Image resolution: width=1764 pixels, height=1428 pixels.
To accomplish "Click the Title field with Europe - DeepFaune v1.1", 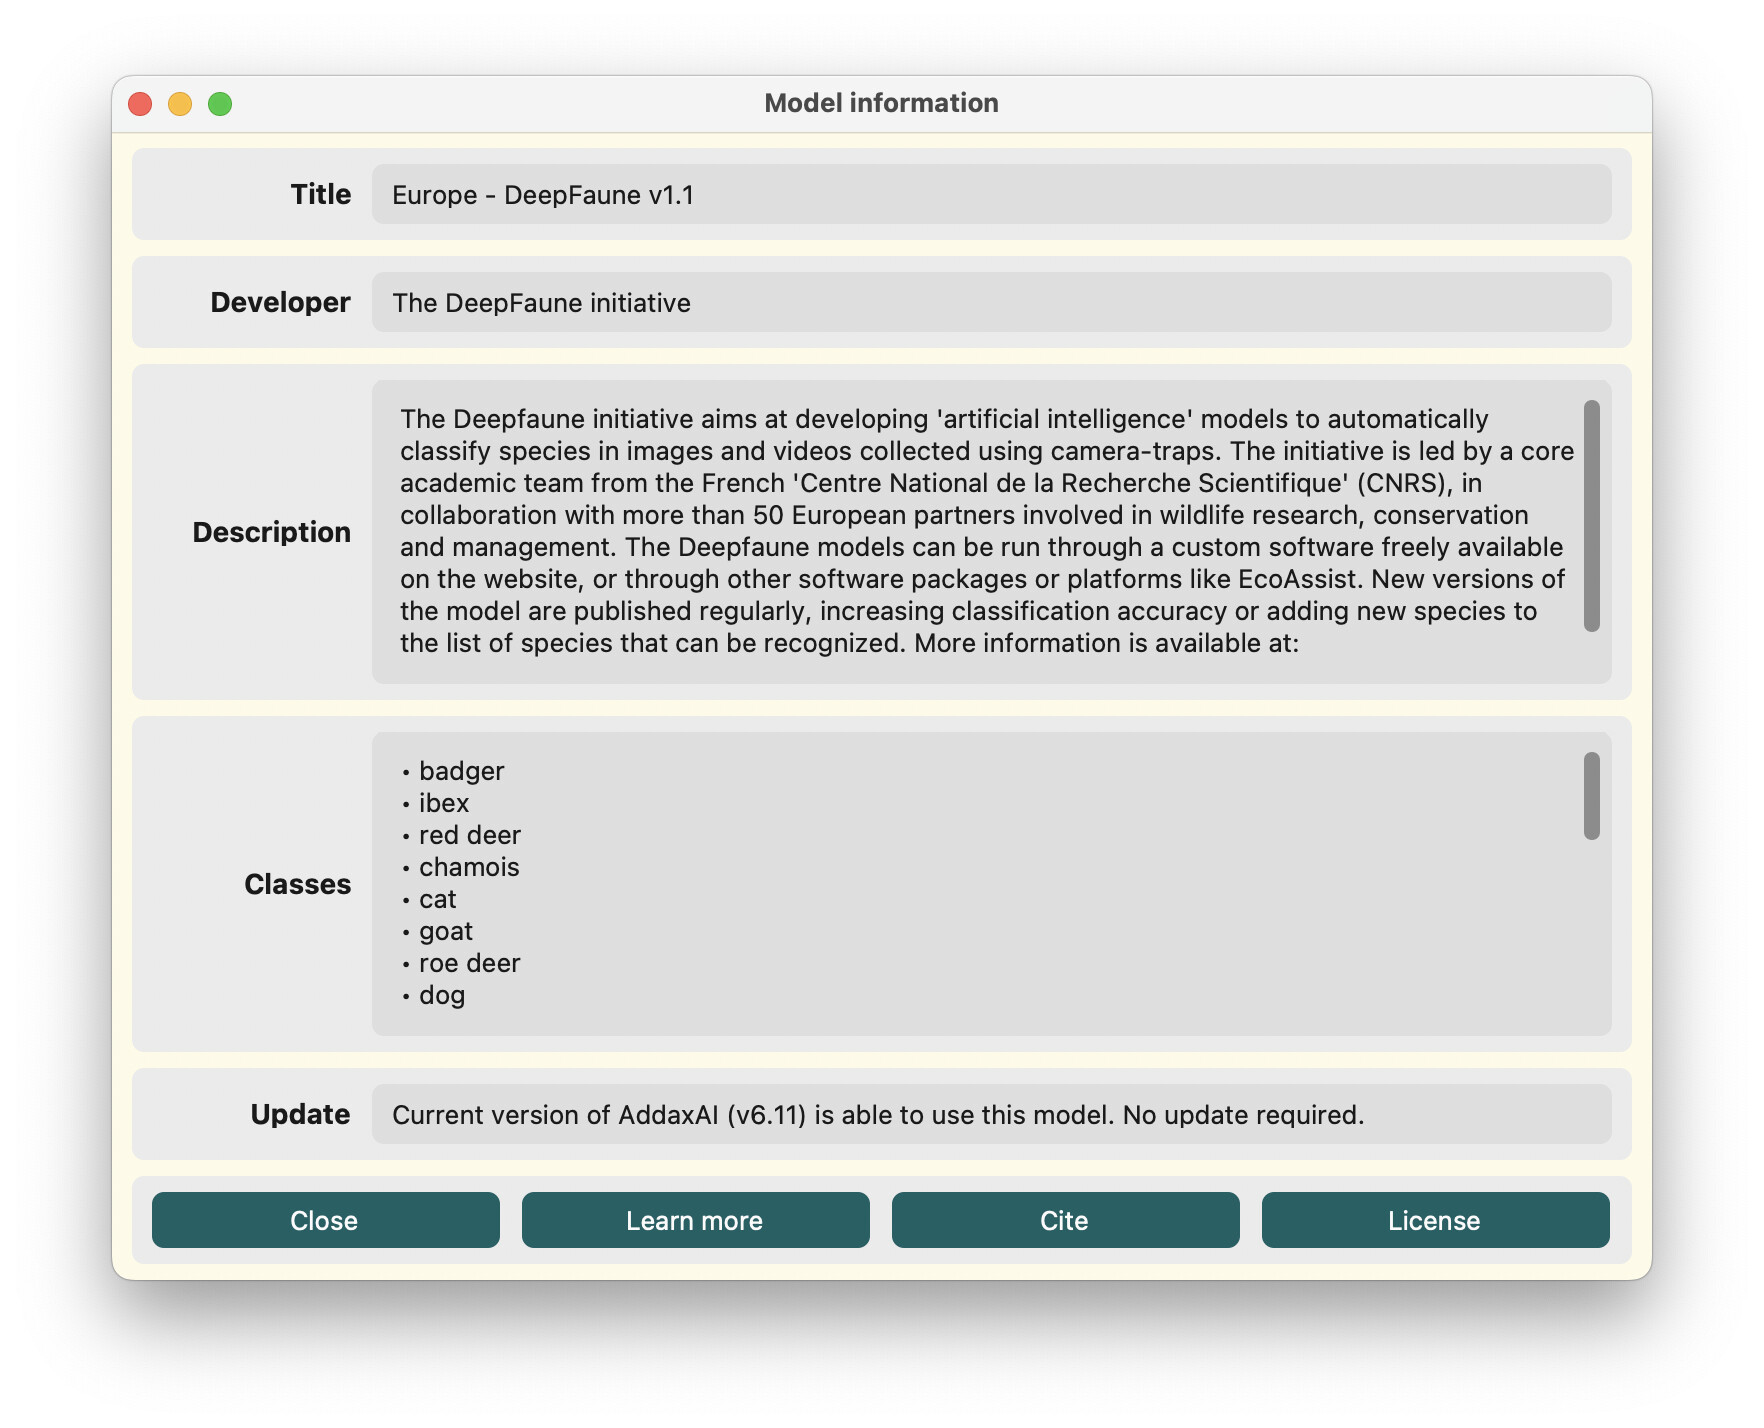I will [991, 194].
